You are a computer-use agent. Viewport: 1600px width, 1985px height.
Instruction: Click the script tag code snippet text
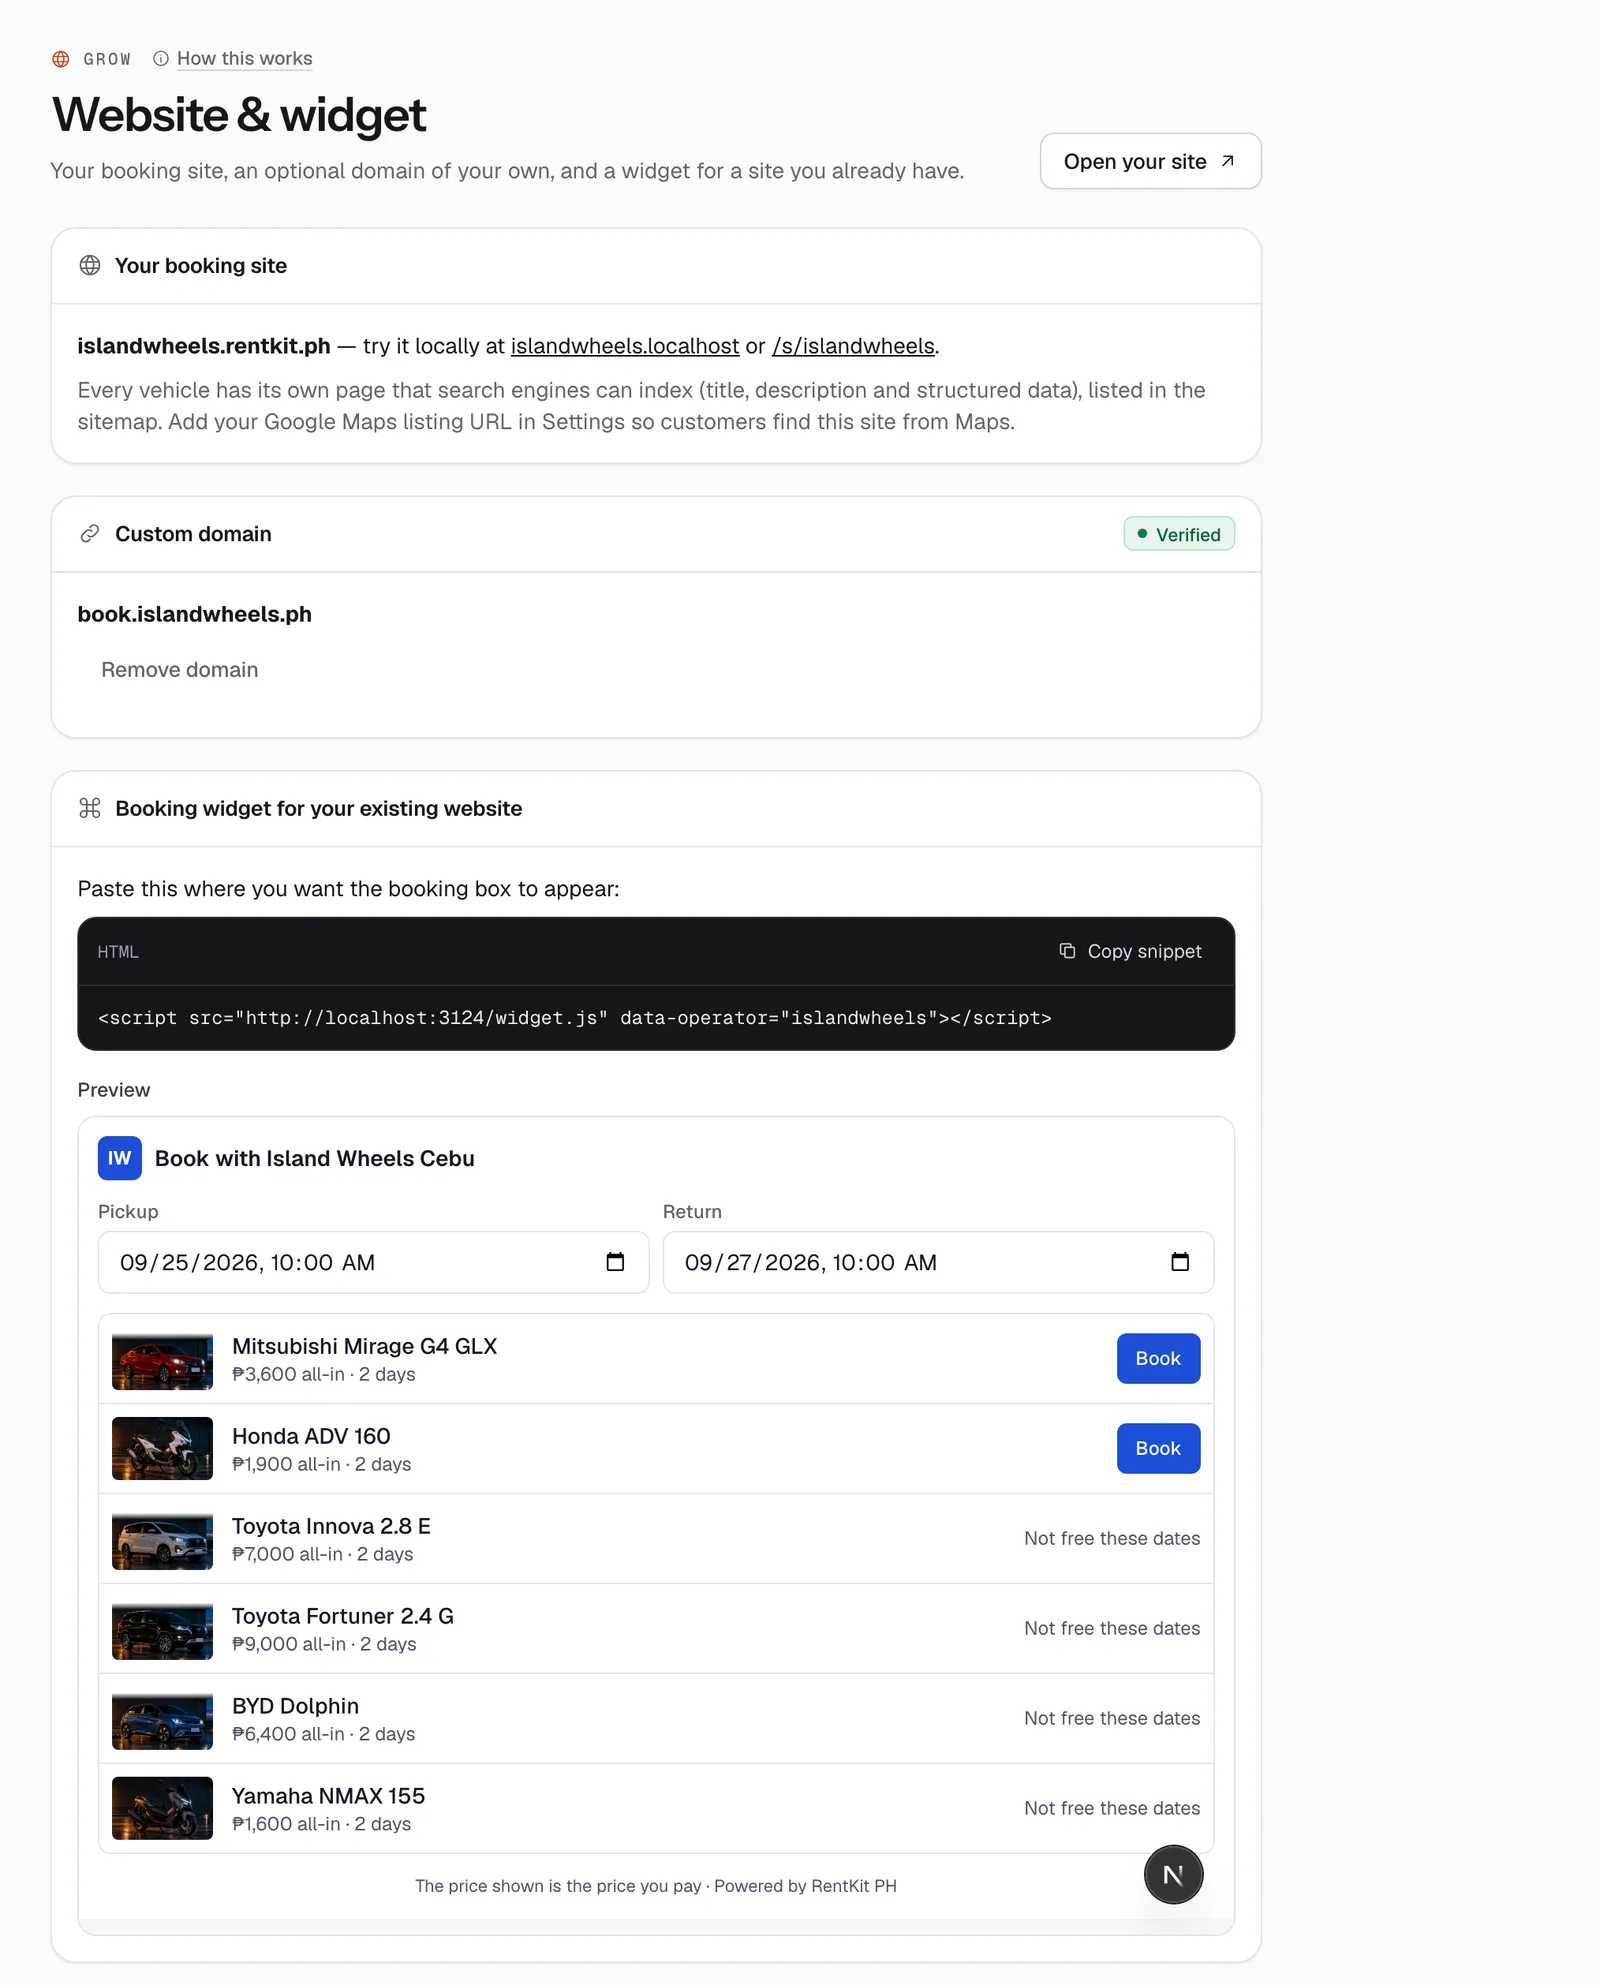pos(575,1018)
